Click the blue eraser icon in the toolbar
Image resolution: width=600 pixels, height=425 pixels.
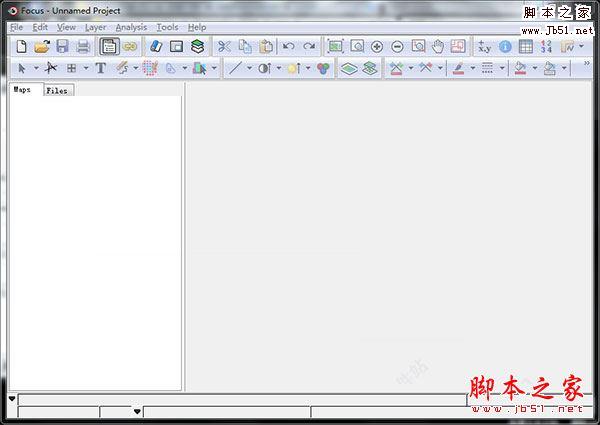click(x=156, y=47)
